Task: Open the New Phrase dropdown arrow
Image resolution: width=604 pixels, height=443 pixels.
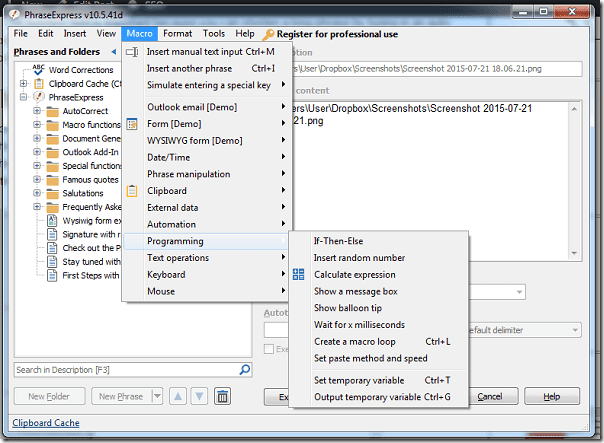Action: (157, 396)
